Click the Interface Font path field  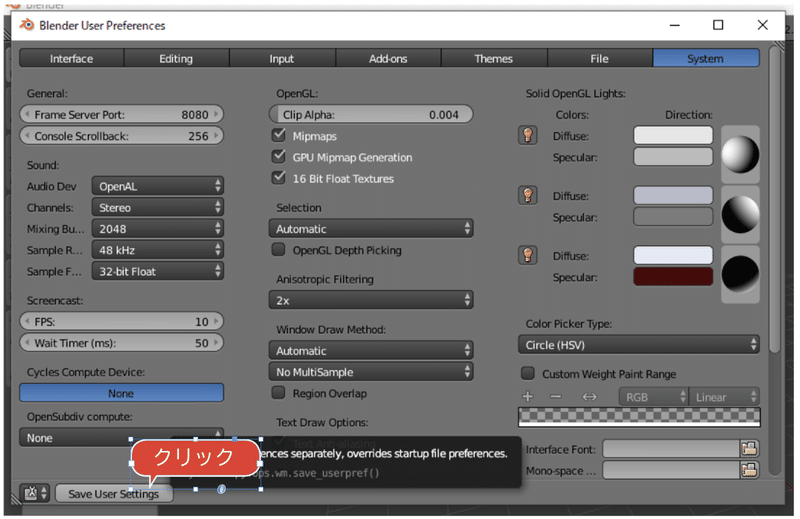(671, 449)
